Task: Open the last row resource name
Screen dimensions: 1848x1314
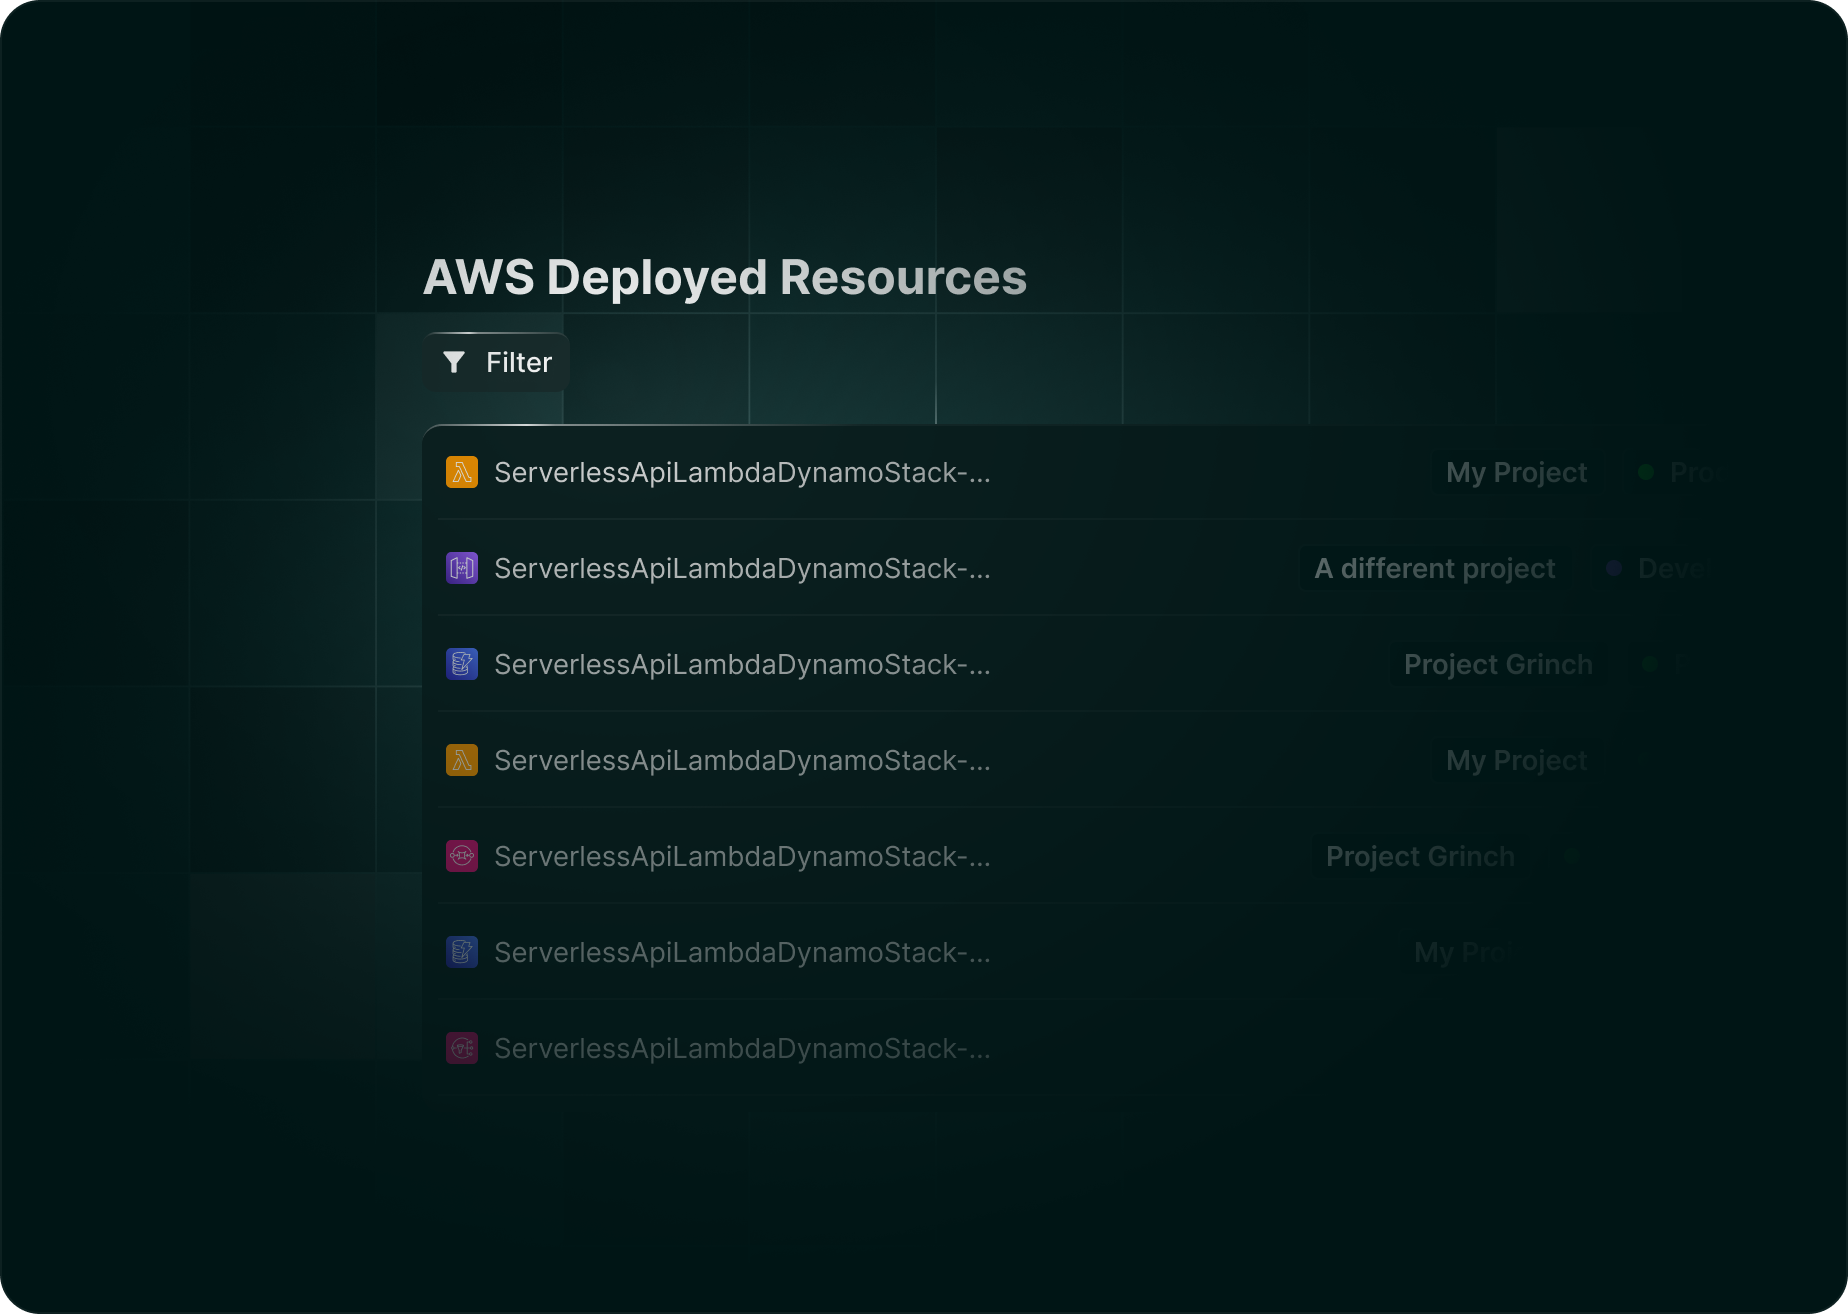Action: point(742,1048)
